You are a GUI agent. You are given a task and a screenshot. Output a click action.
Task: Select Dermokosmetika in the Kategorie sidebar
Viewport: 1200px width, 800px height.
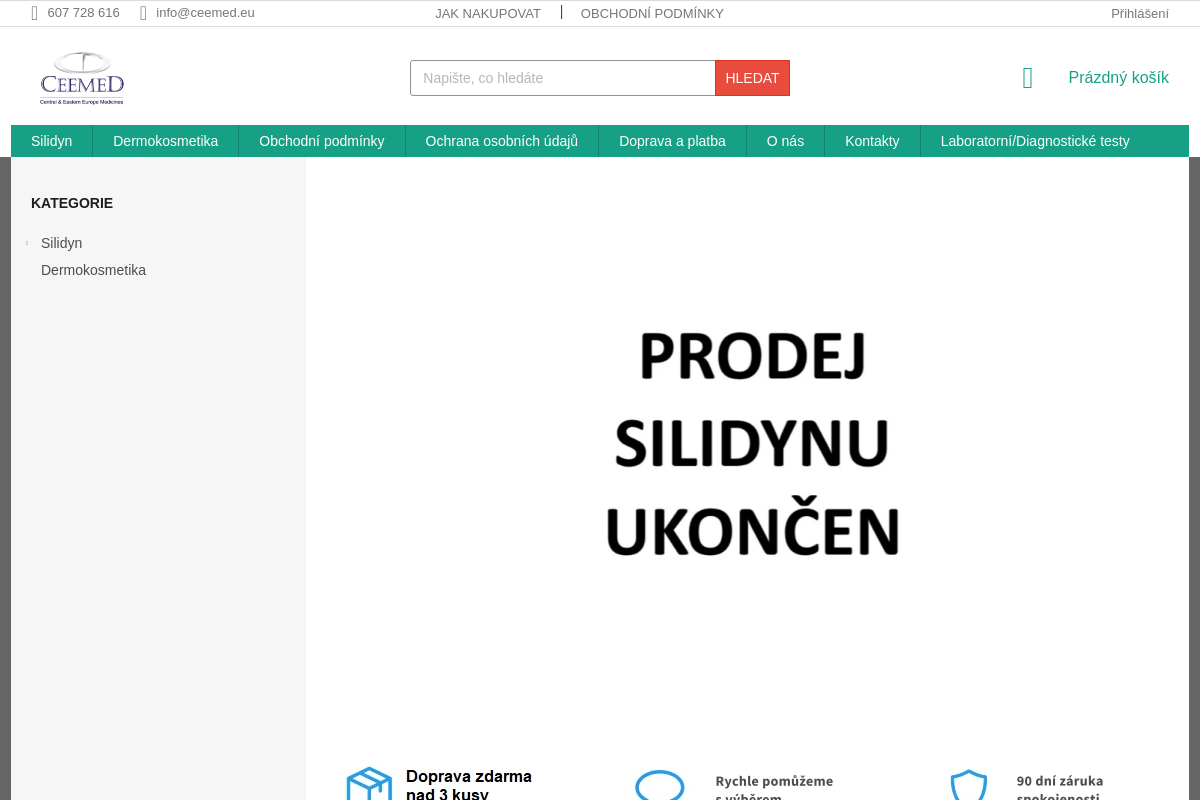tap(93, 270)
